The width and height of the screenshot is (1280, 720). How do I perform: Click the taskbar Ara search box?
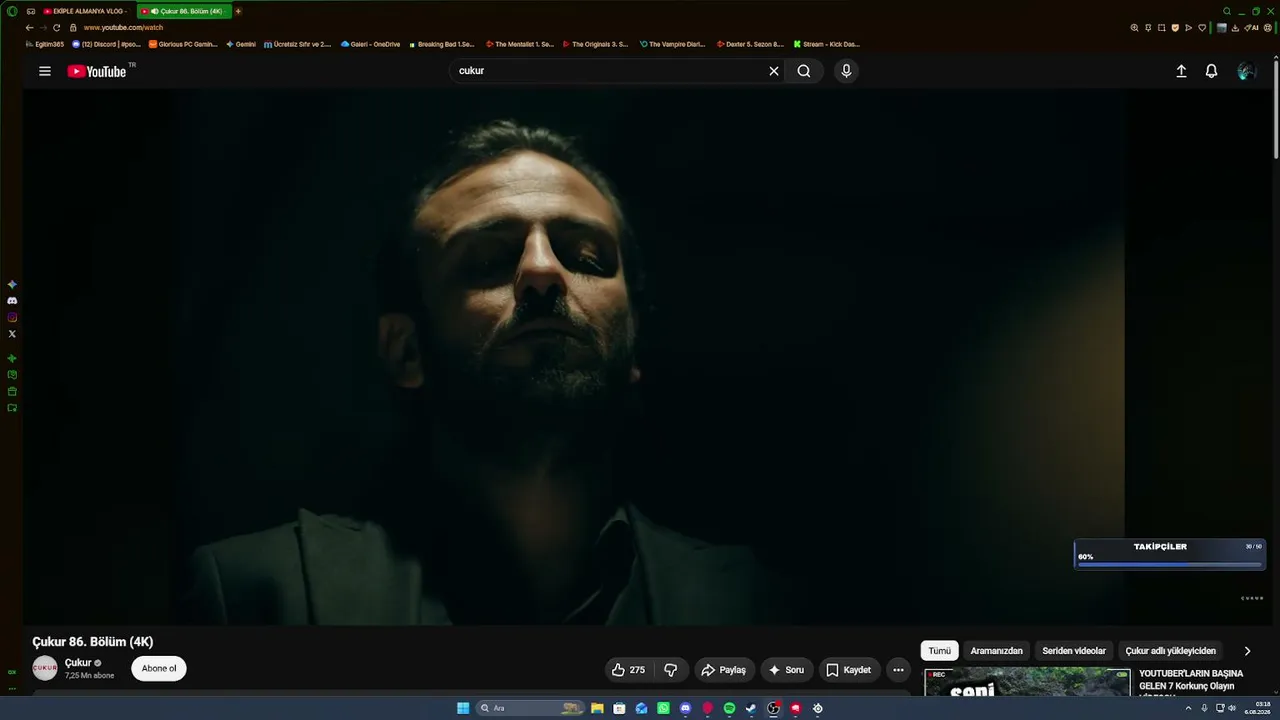[530, 708]
